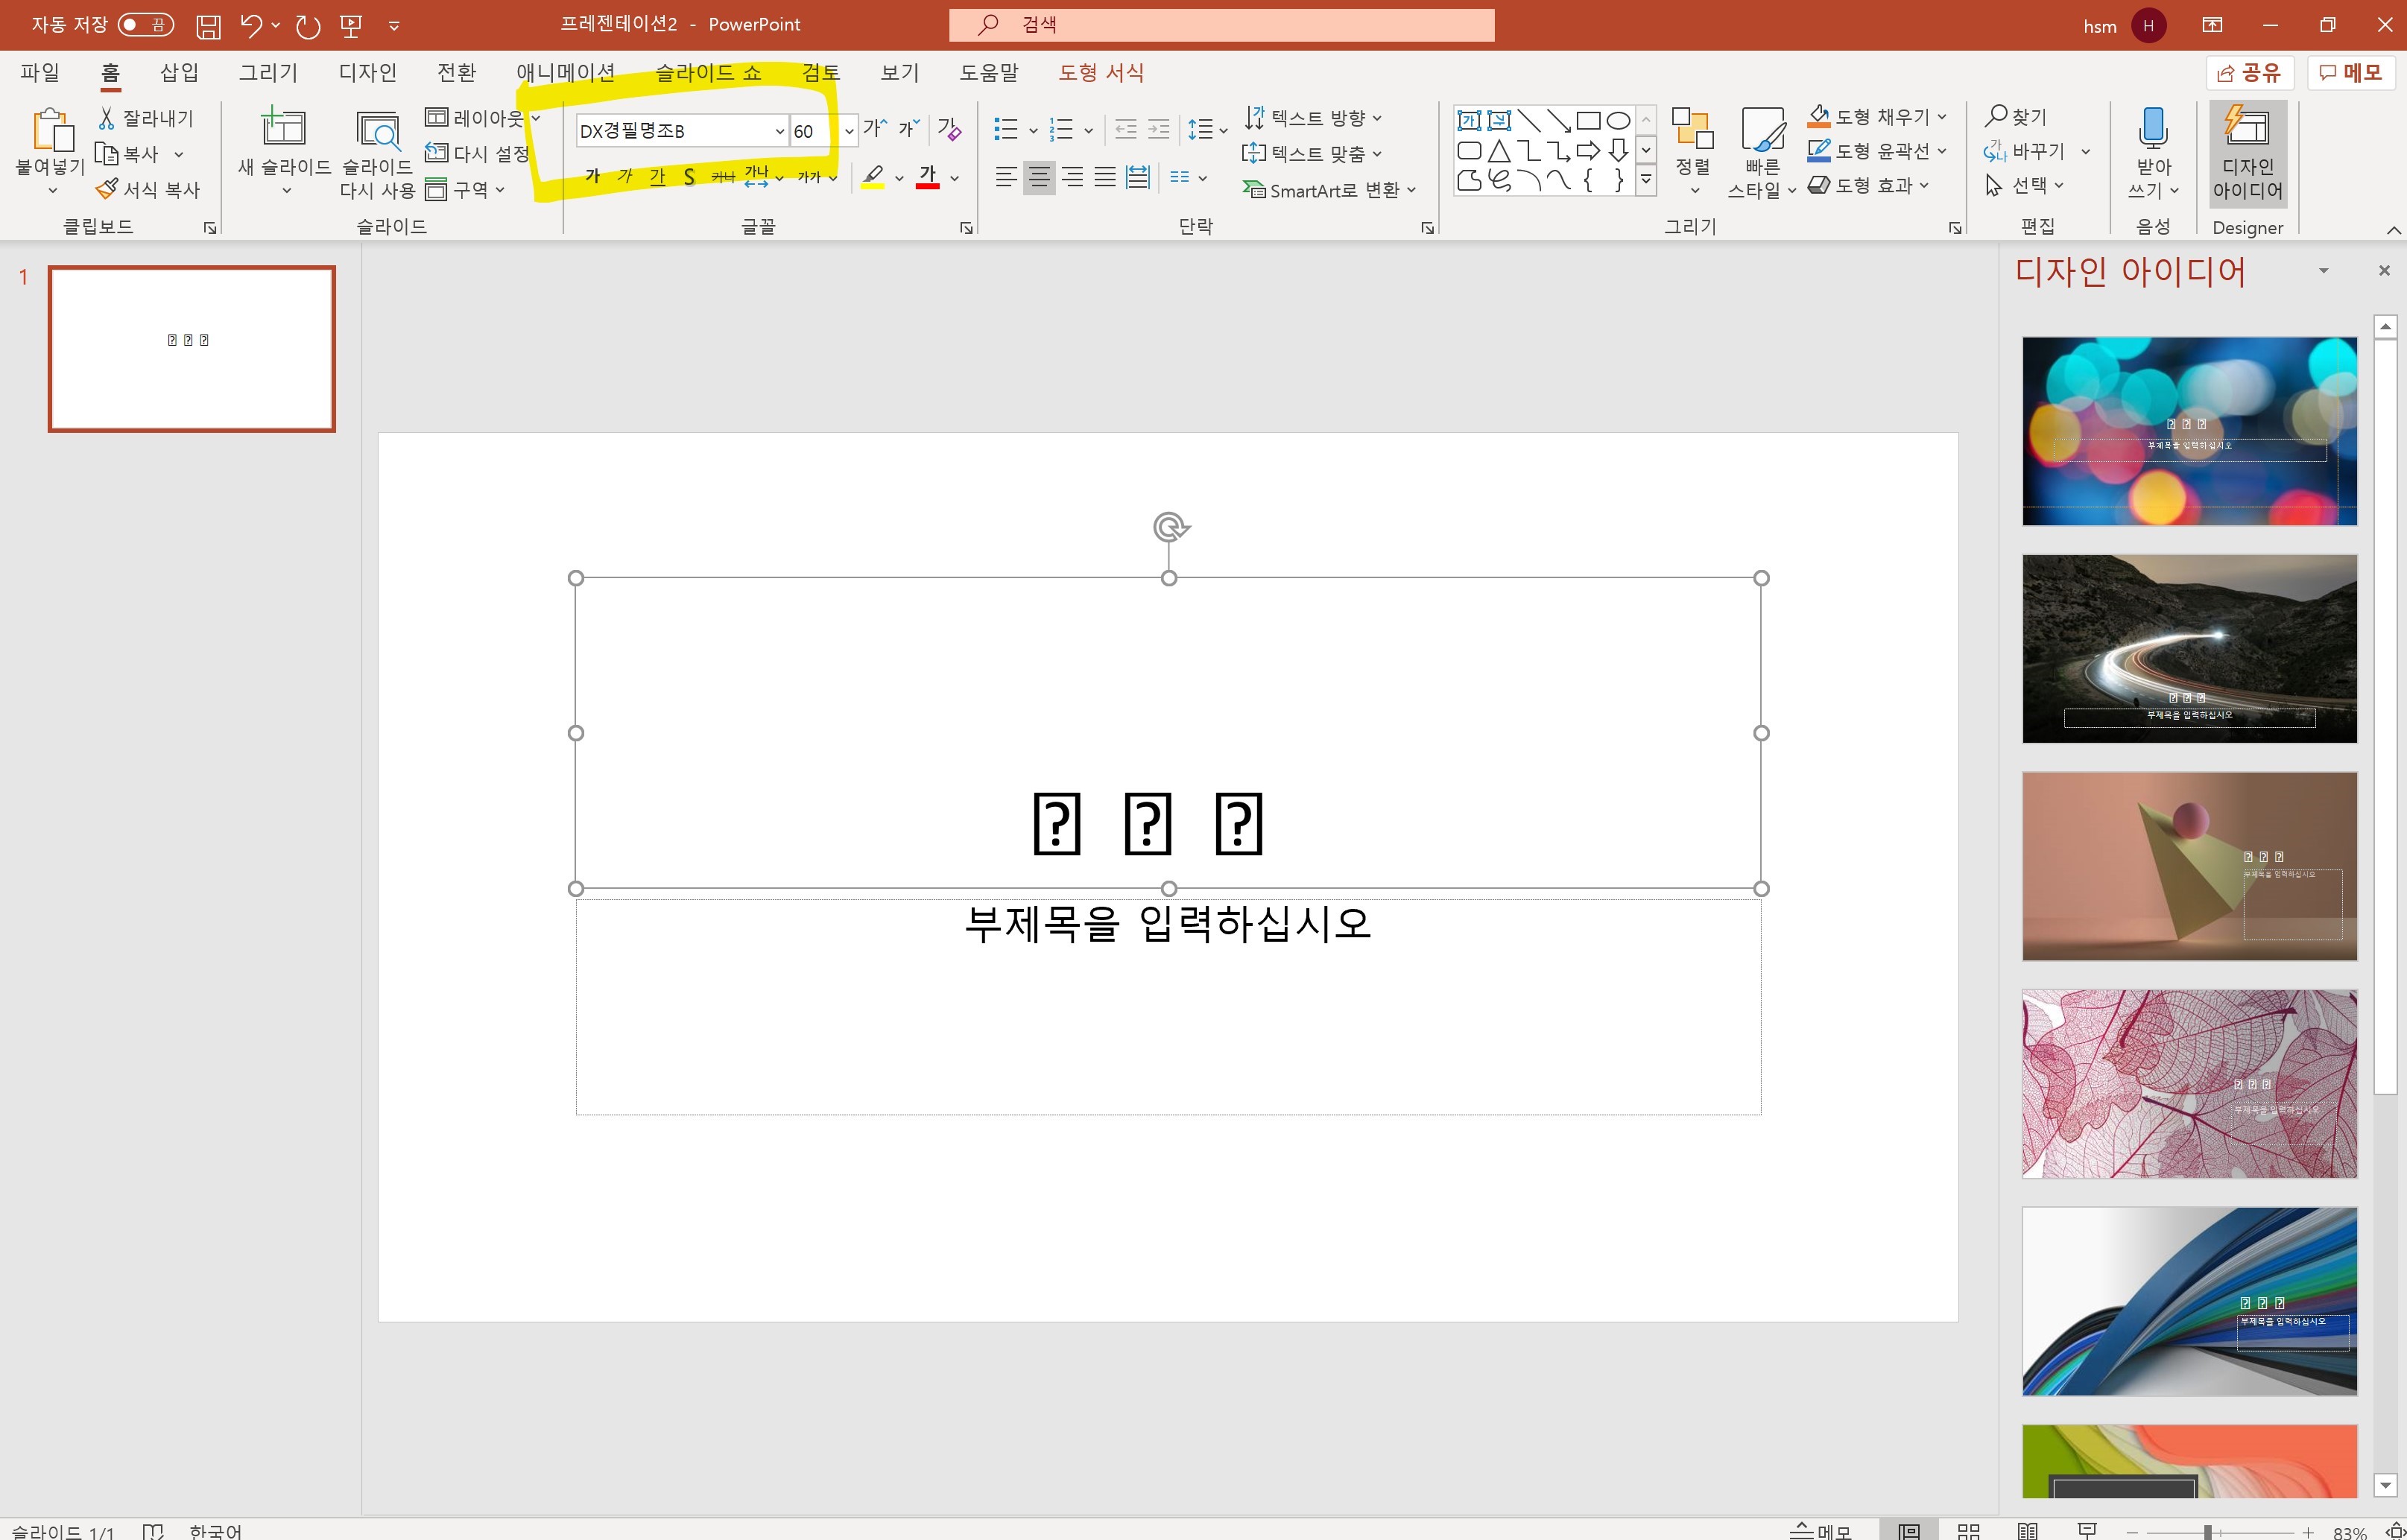The width and height of the screenshot is (2407, 1540).
Task: Redo the last action
Action: (x=308, y=26)
